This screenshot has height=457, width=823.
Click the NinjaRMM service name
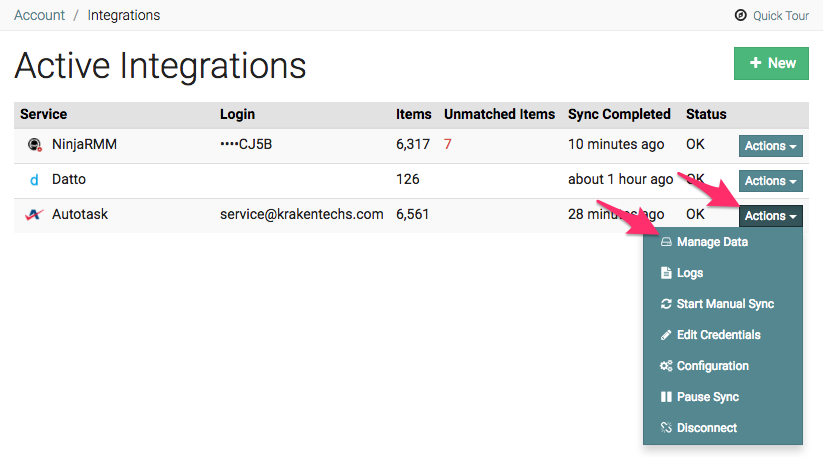coord(85,144)
